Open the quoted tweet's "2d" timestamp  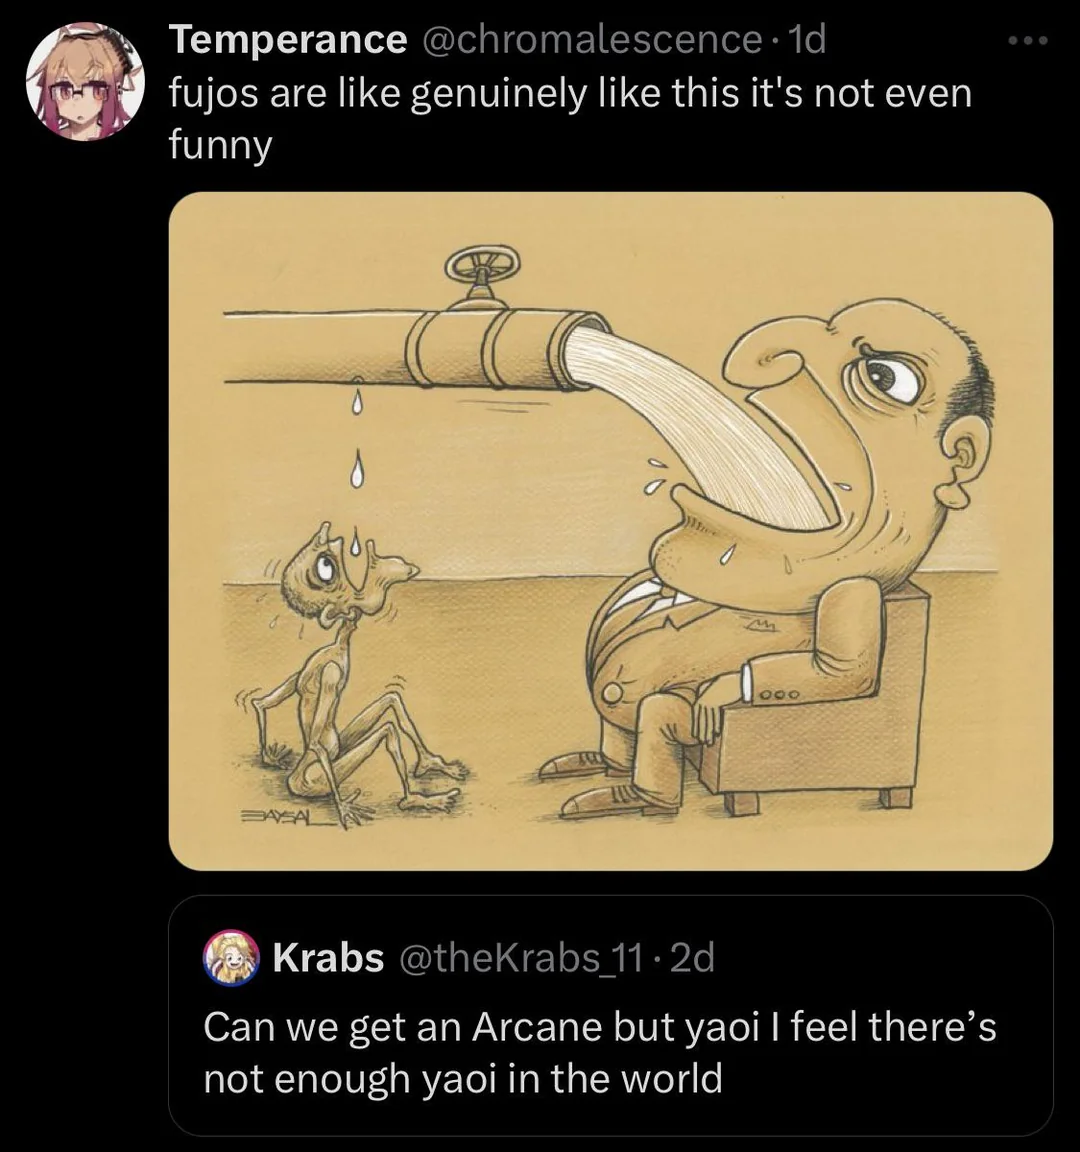(x=692, y=958)
